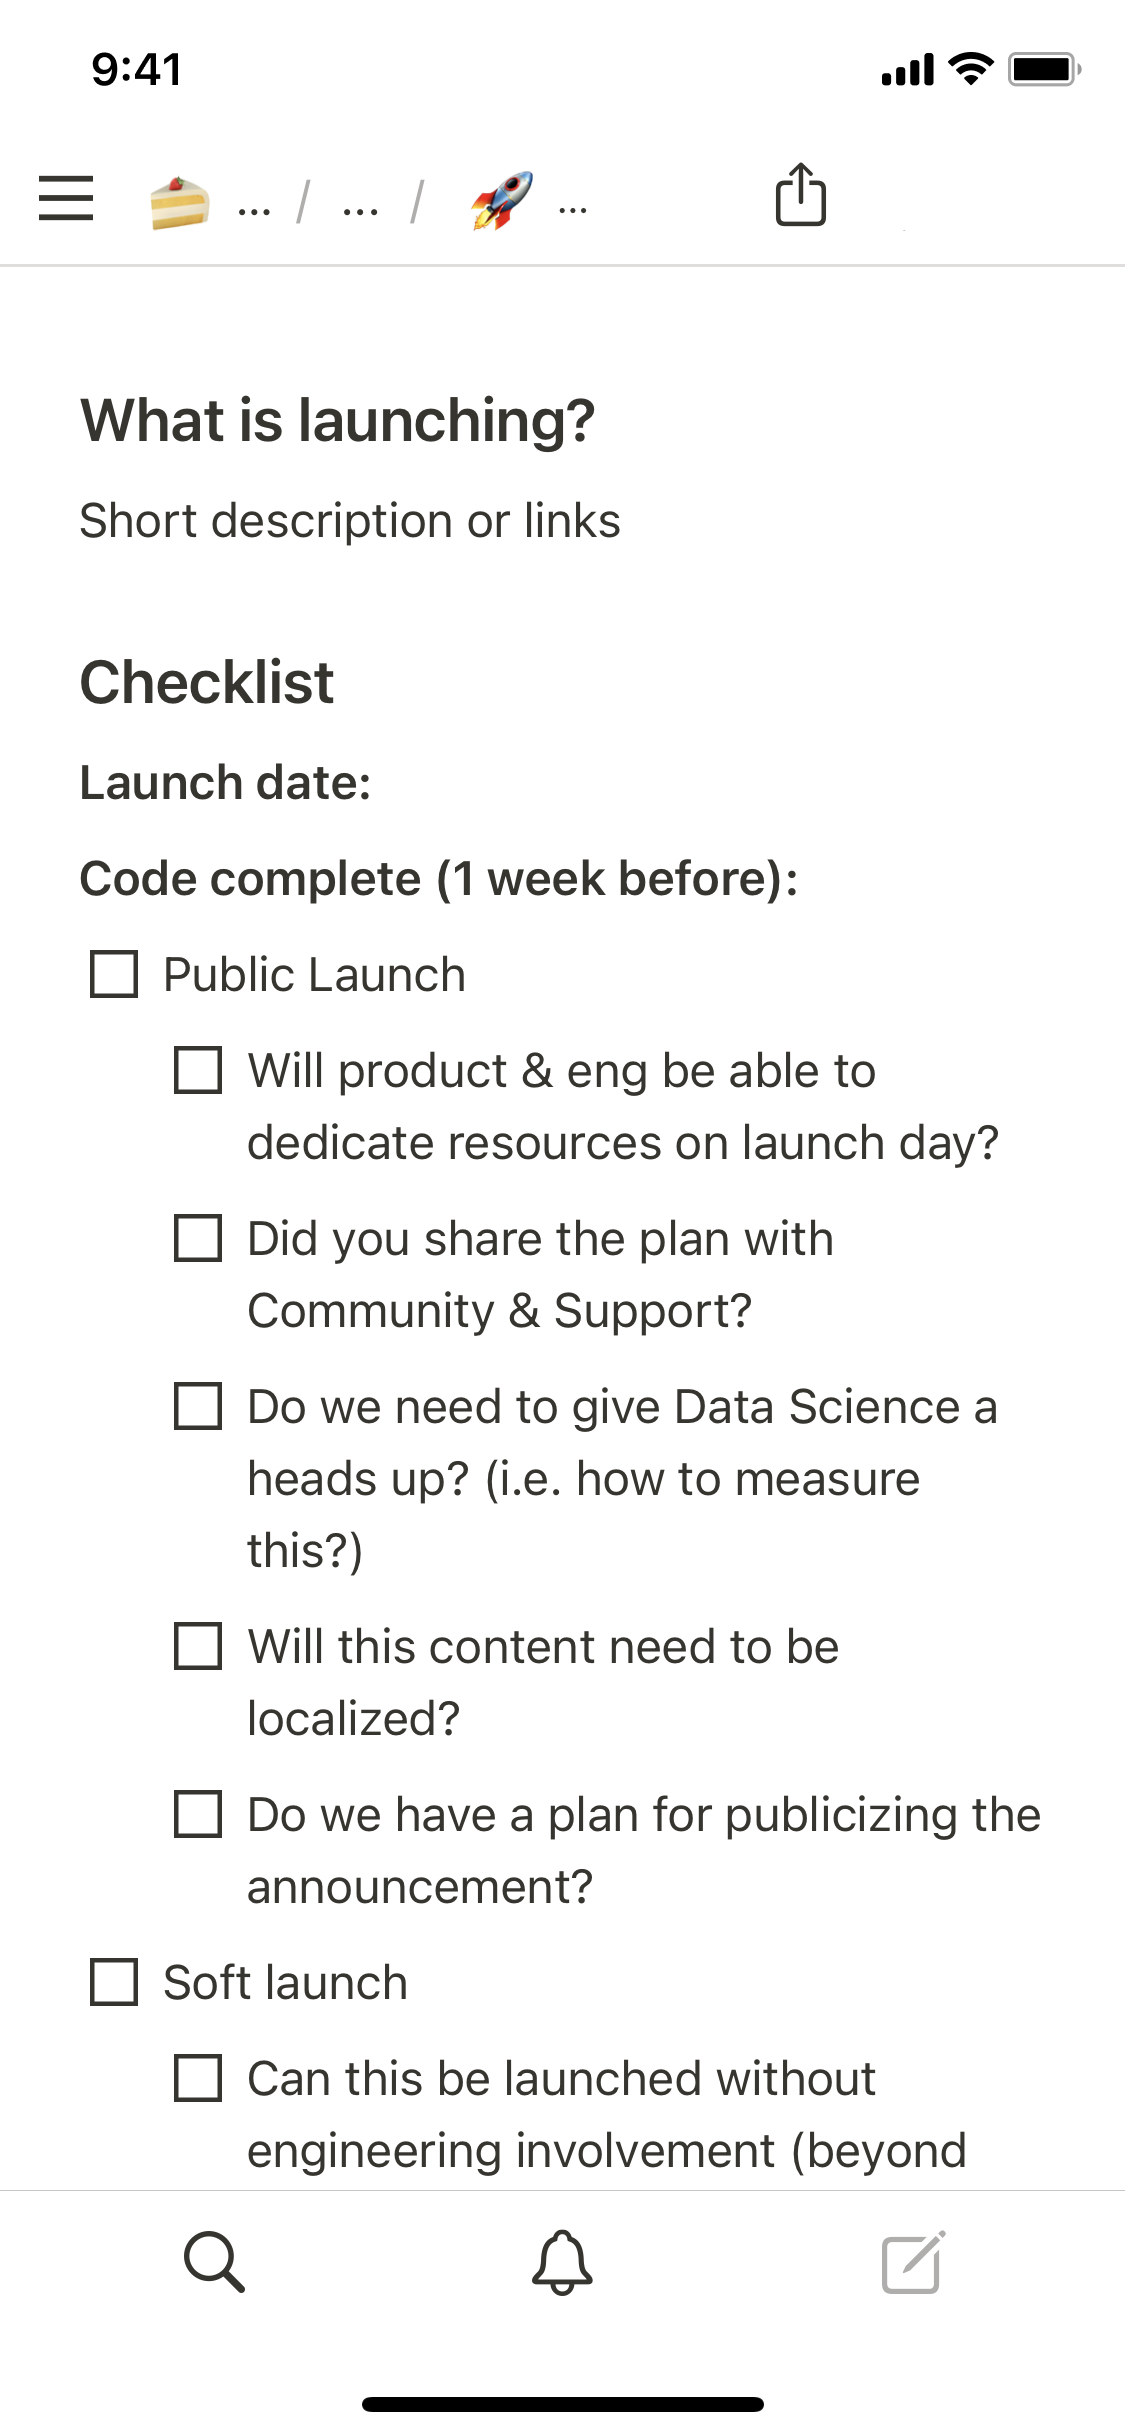This screenshot has height=2436, width=1125.
Task: Tick the Soft launch checkbox
Action: click(x=114, y=1982)
